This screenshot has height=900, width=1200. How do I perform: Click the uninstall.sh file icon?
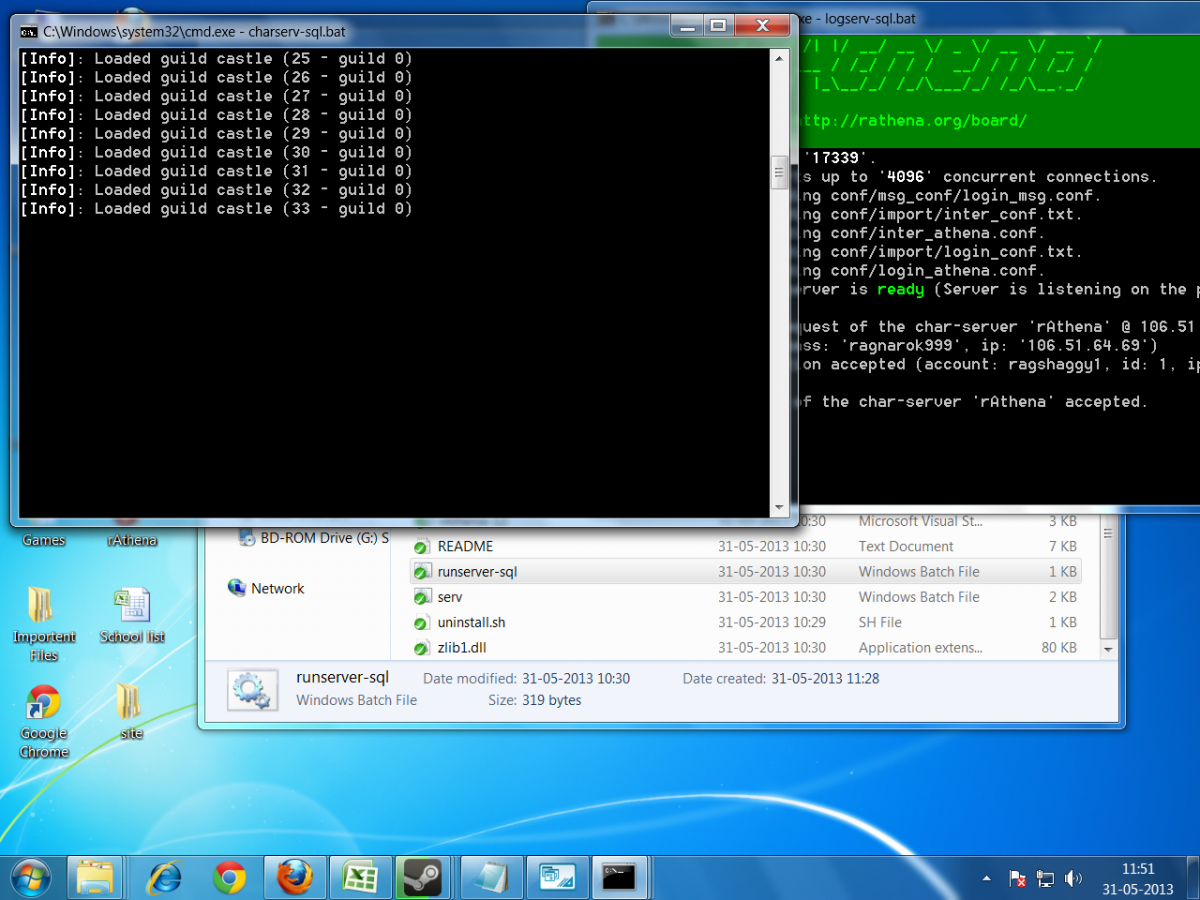(422, 622)
